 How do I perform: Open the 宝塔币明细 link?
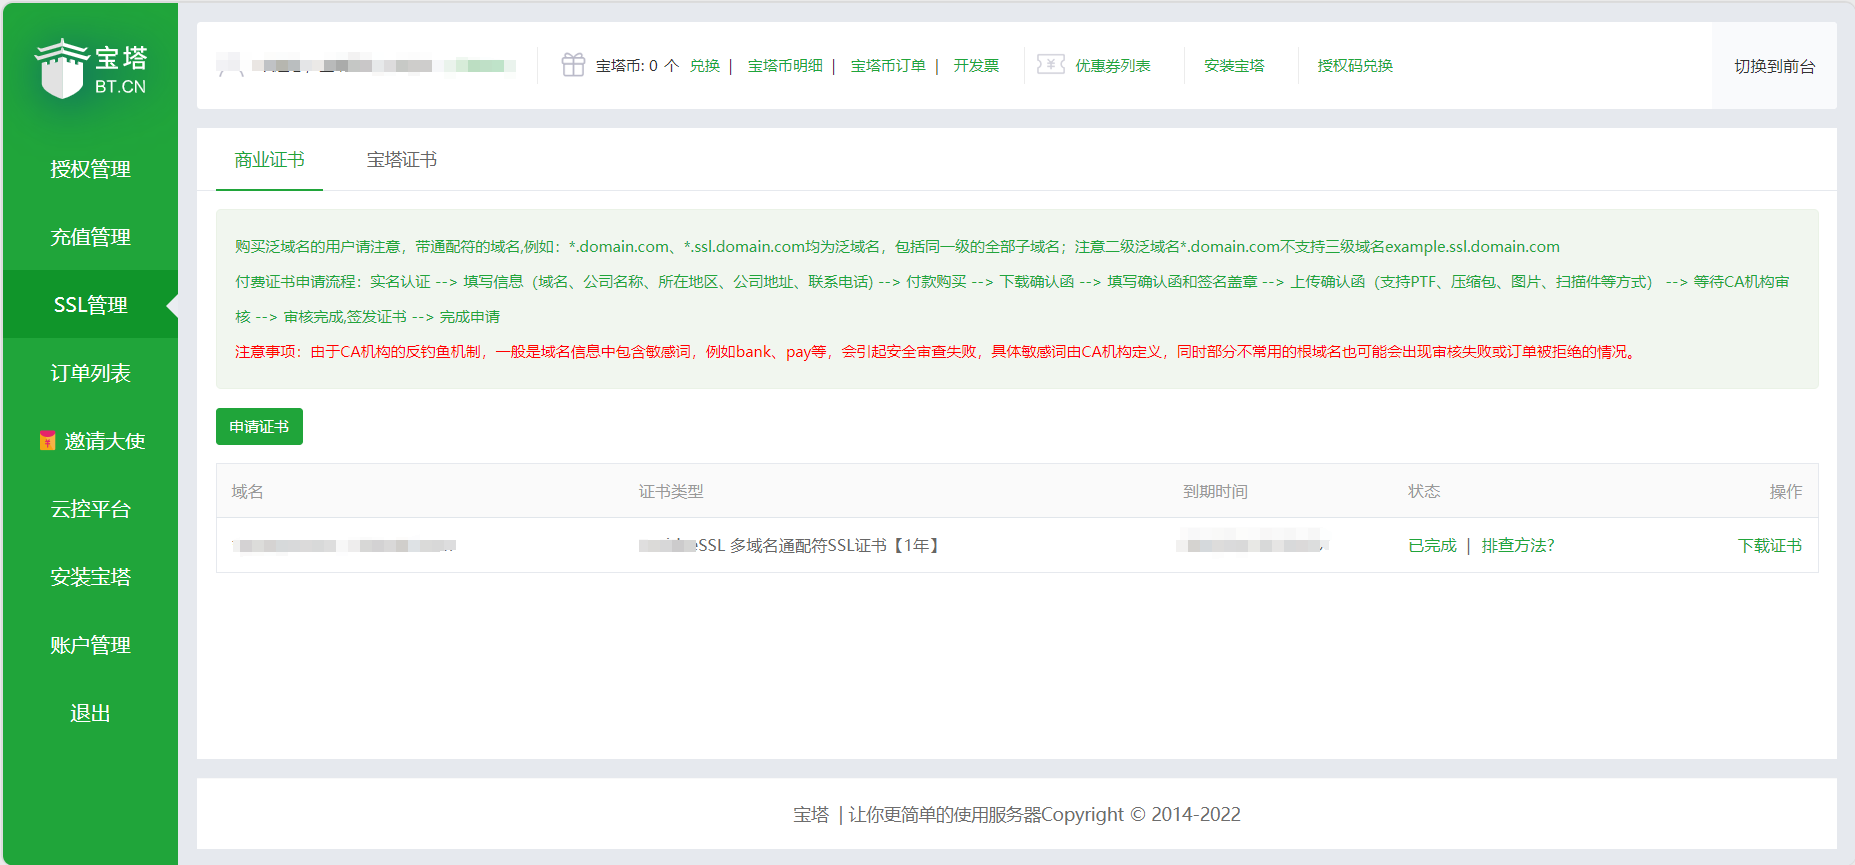pos(785,66)
